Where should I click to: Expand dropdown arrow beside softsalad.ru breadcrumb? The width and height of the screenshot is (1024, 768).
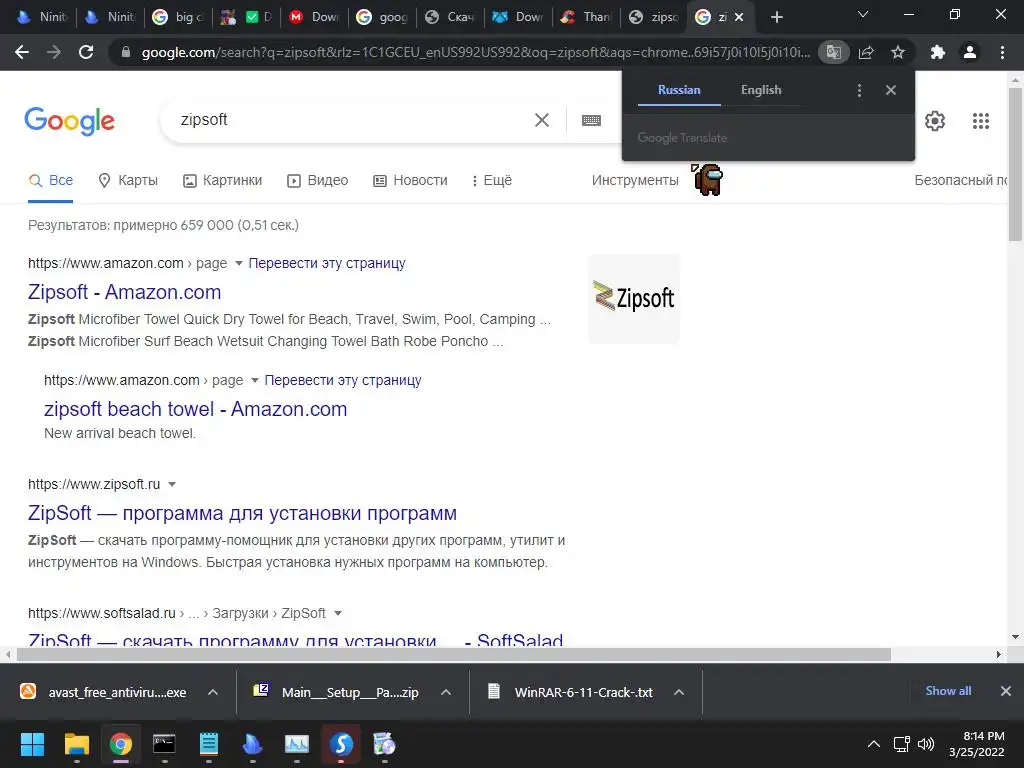coord(338,613)
